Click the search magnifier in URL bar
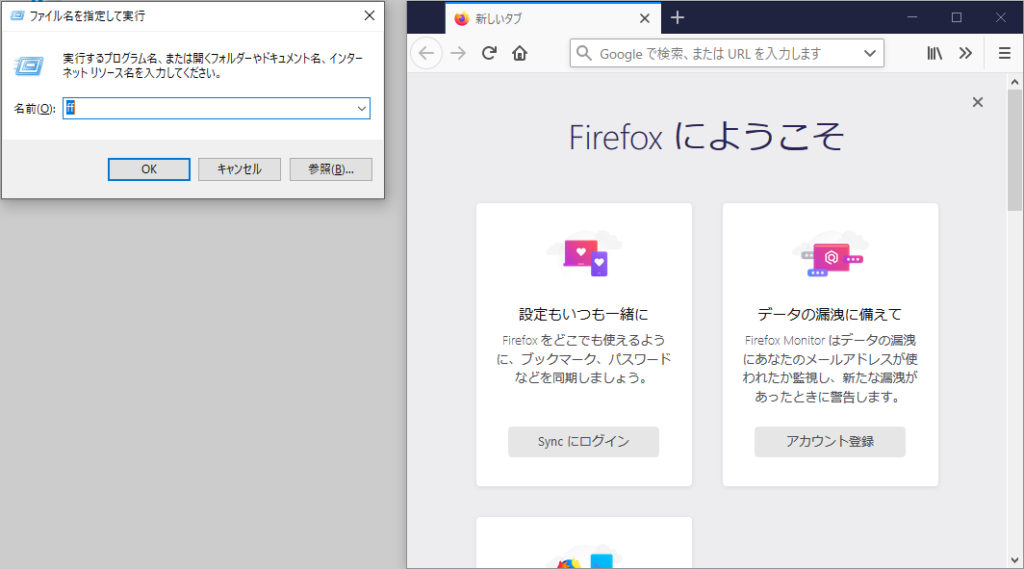This screenshot has height=569, width=1024. click(x=584, y=53)
